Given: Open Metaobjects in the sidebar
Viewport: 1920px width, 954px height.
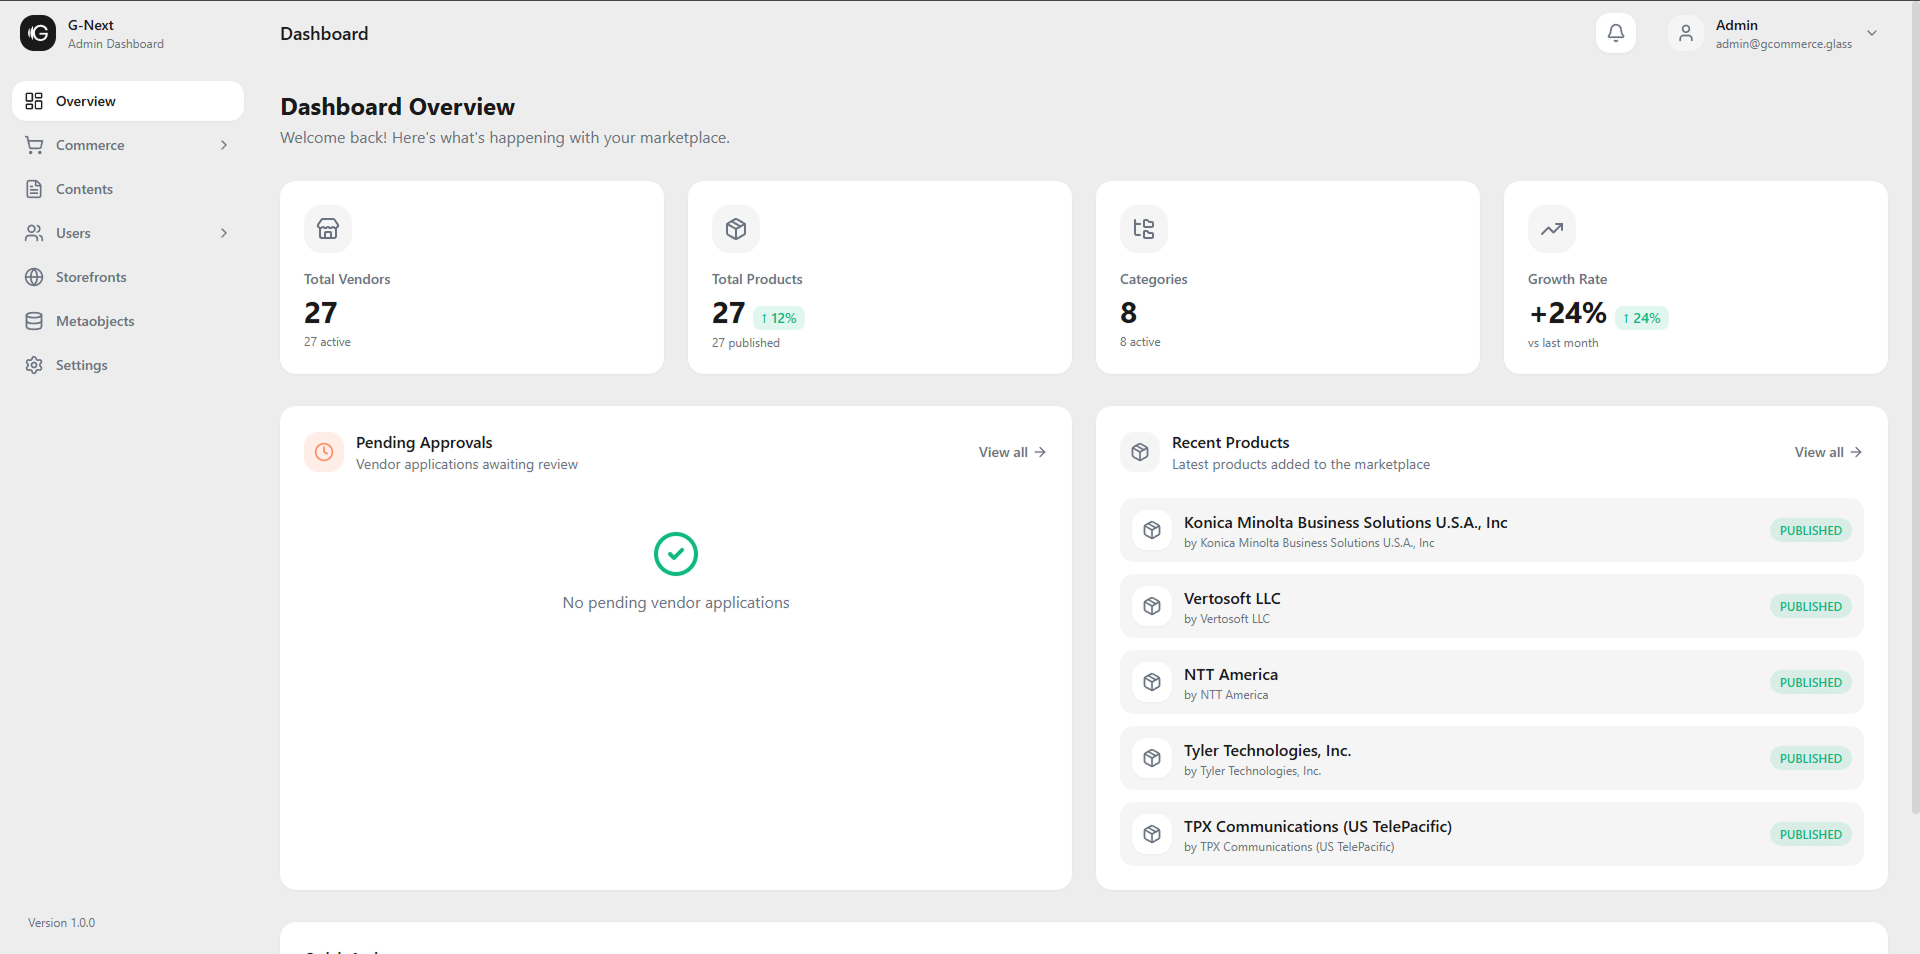Looking at the screenshot, I should tap(128, 321).
